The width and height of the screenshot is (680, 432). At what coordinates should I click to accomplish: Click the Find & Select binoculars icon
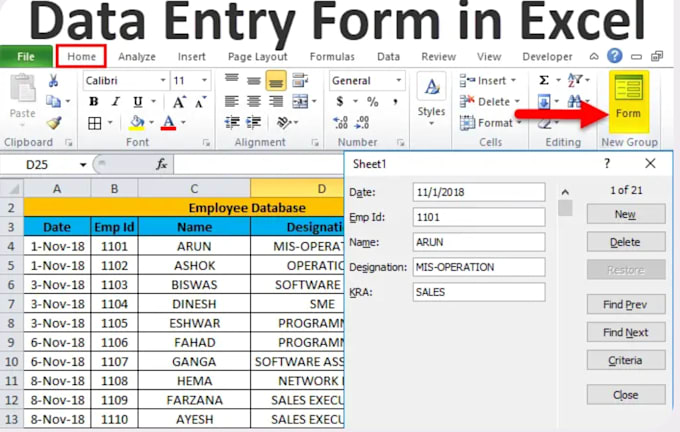[574, 102]
